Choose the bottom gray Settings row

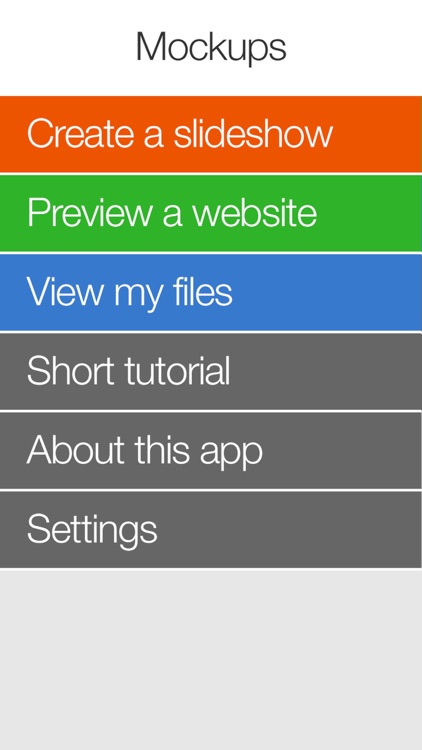click(211, 529)
